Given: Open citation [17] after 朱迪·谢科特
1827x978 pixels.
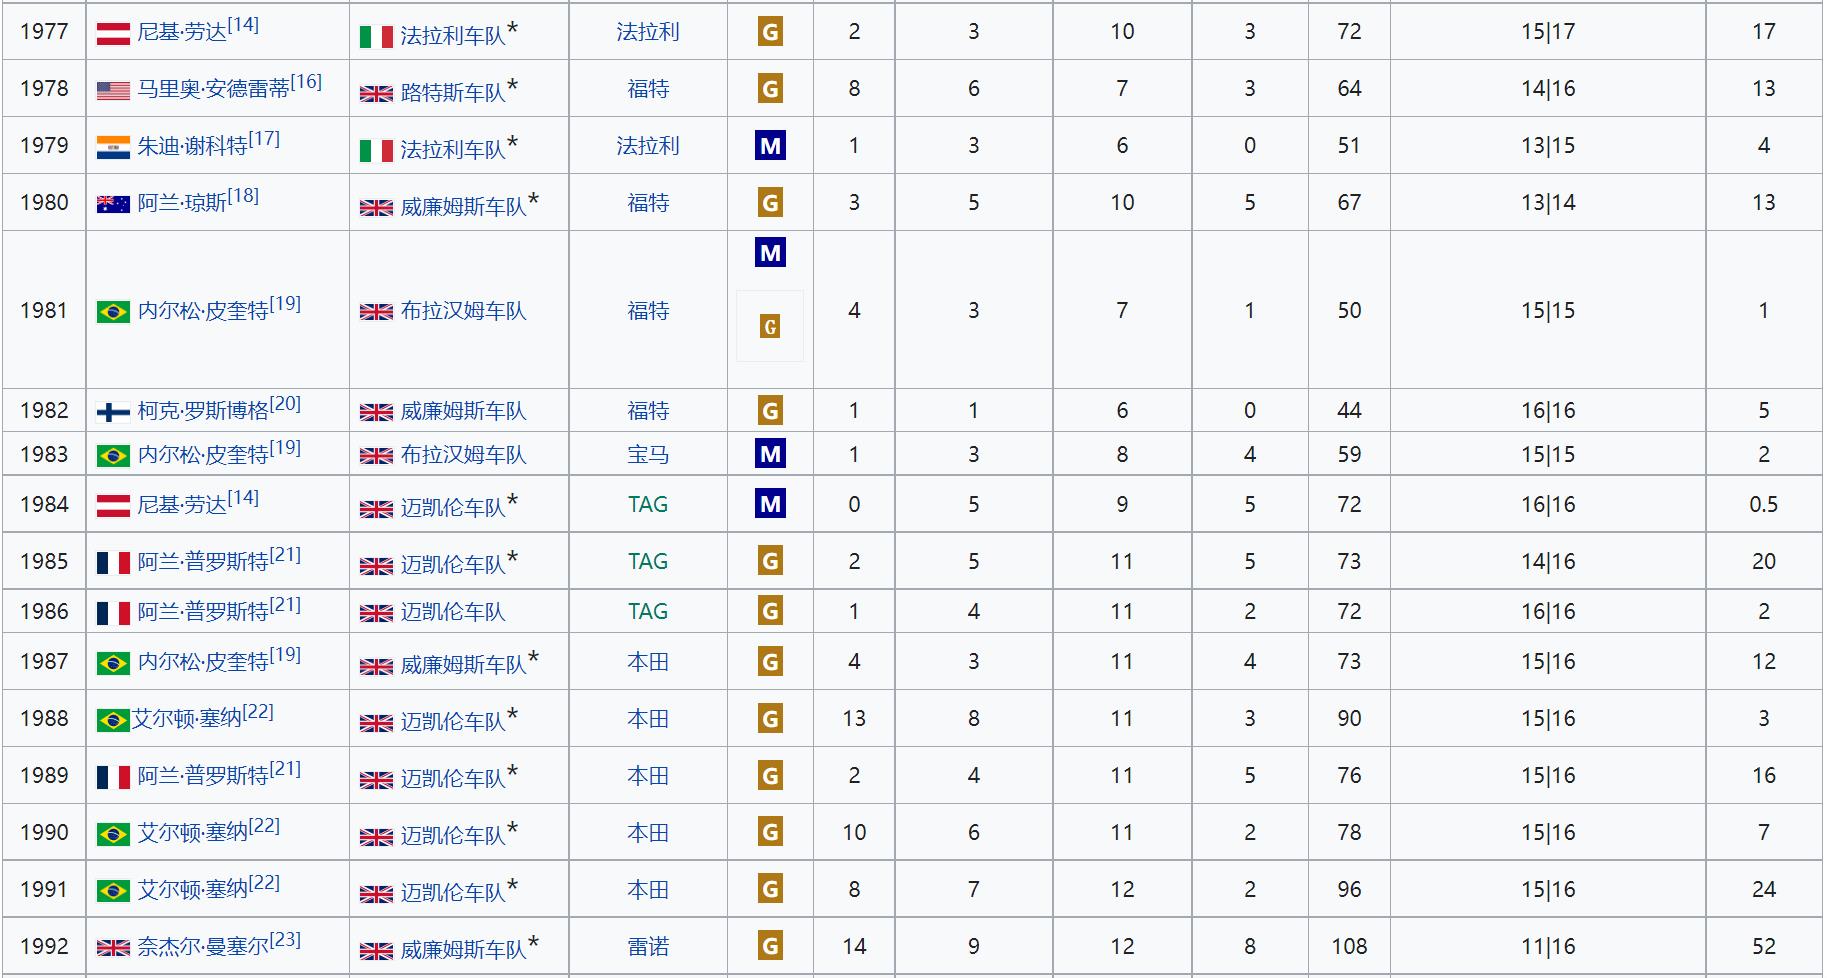Looking at the screenshot, I should tap(265, 139).
